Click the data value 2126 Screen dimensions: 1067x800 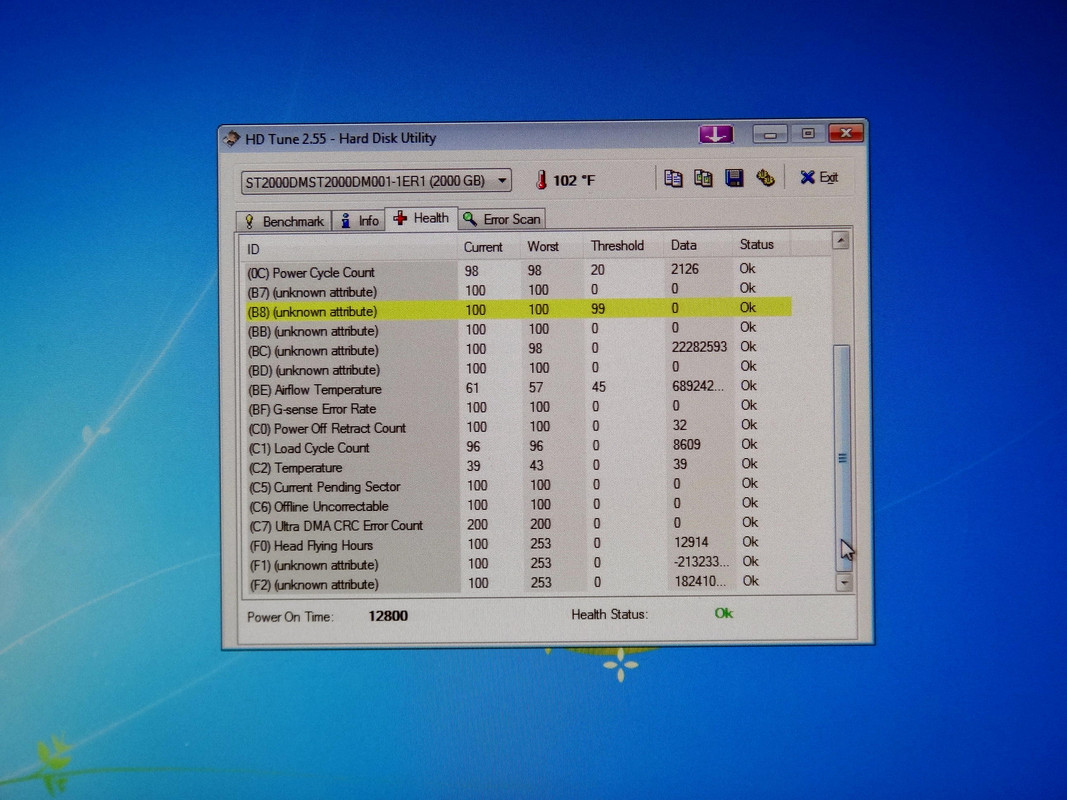(685, 269)
